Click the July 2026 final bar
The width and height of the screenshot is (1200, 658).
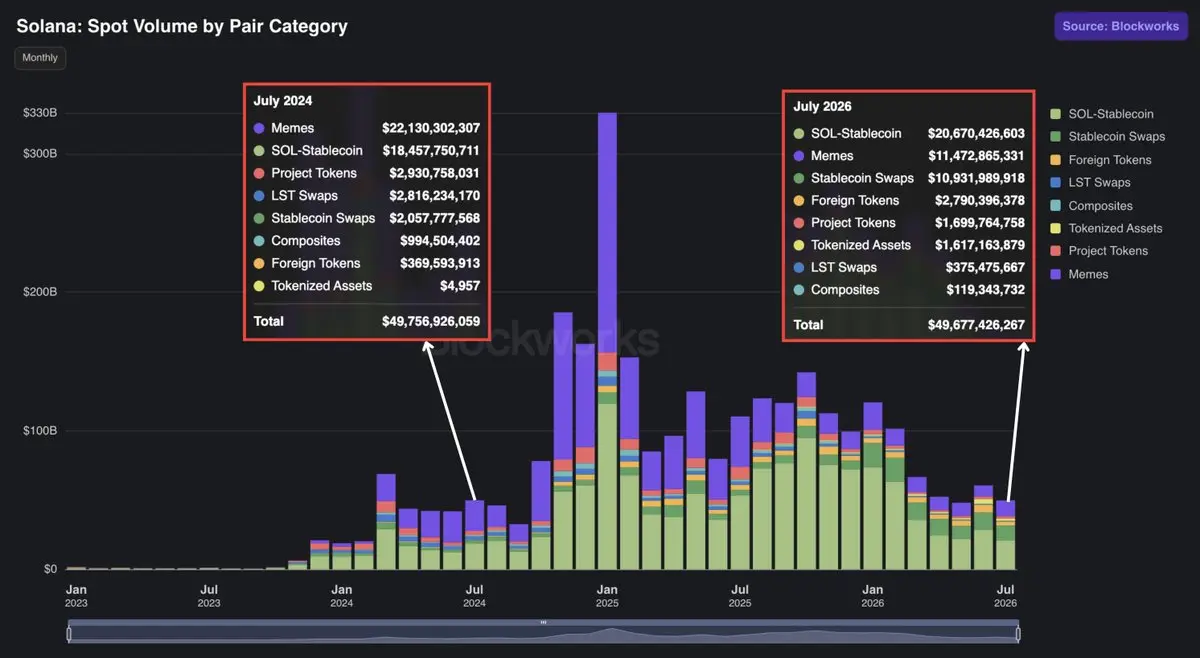[x=1006, y=535]
